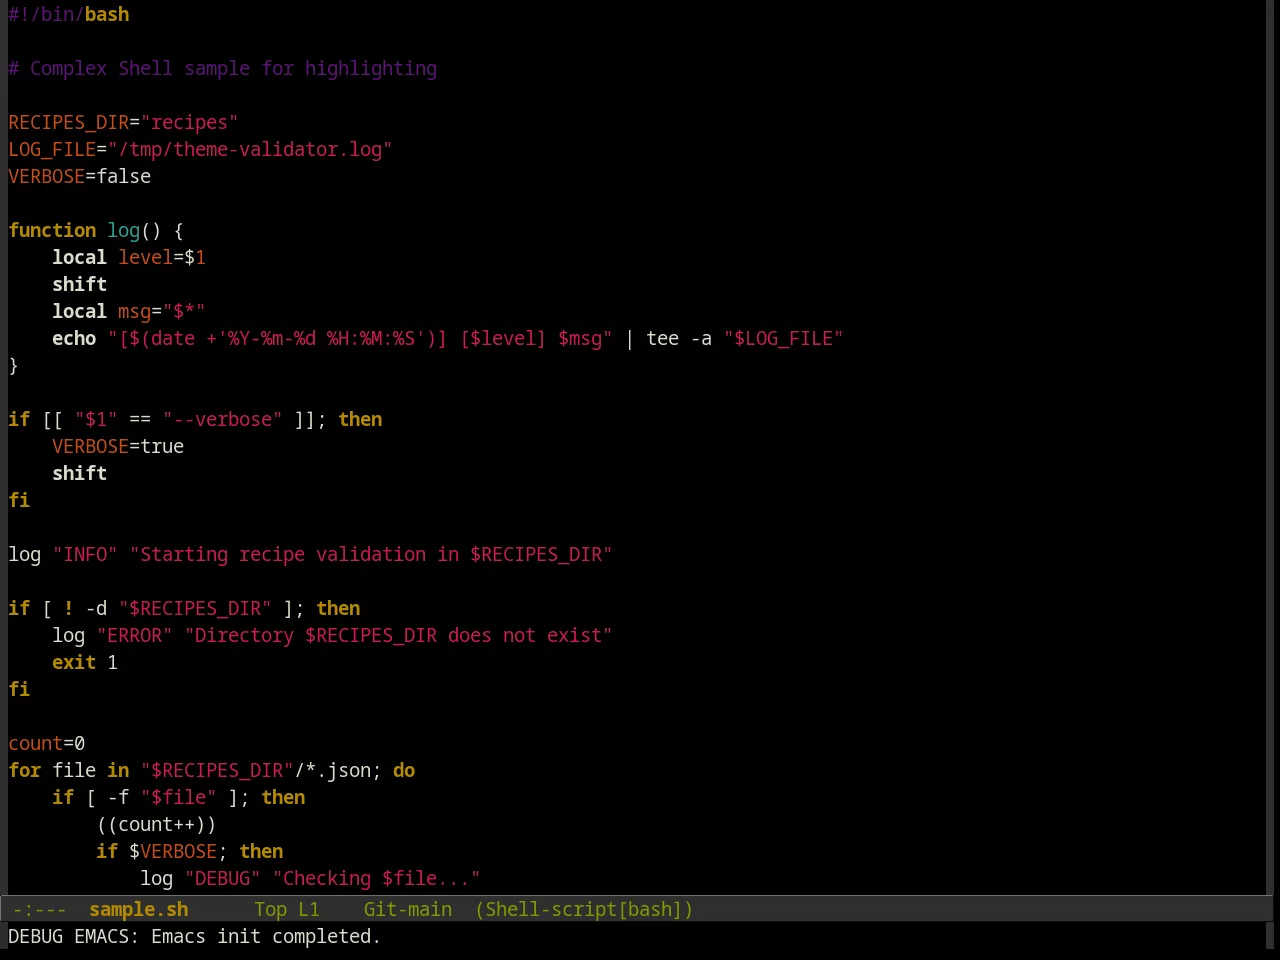The height and width of the screenshot is (960, 1280).
Task: Click "Starting recipe validation in $RECIPES_DIR" string
Action: (371, 554)
